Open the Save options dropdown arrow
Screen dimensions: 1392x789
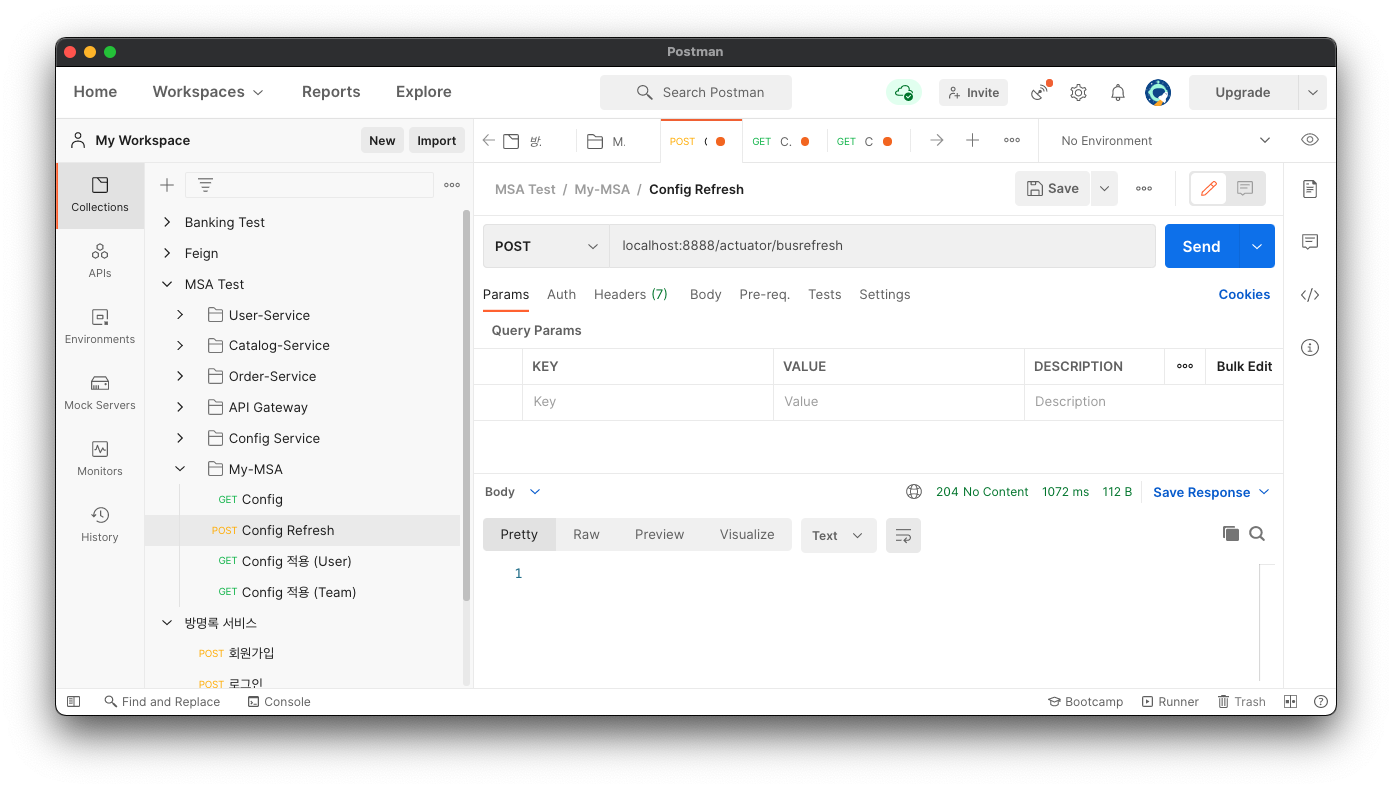point(1104,188)
